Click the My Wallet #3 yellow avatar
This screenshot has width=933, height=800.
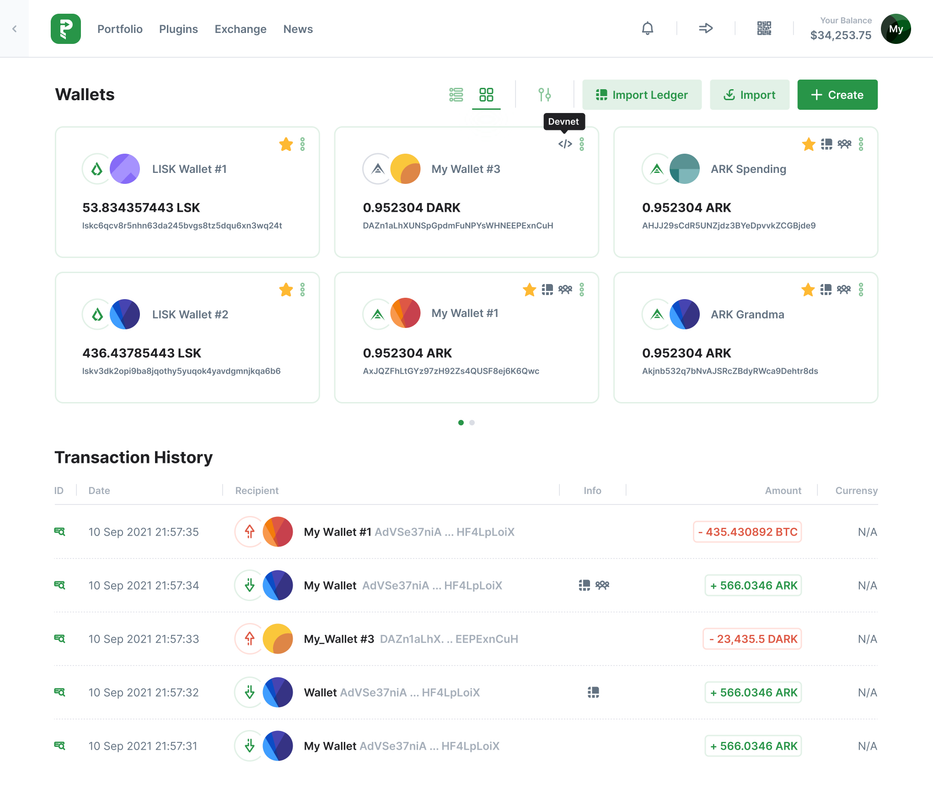(405, 168)
